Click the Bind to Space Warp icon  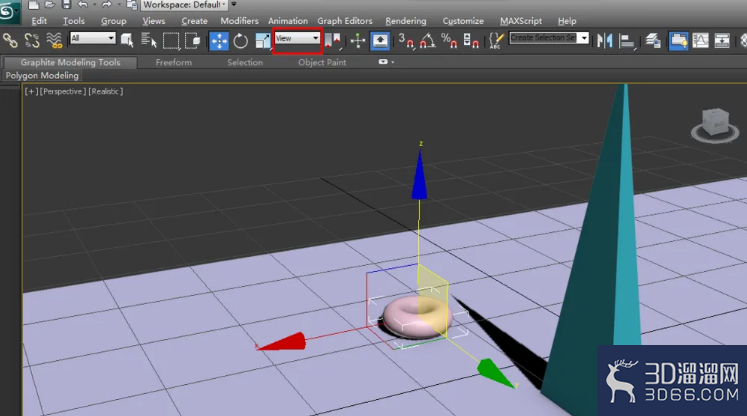click(x=54, y=41)
